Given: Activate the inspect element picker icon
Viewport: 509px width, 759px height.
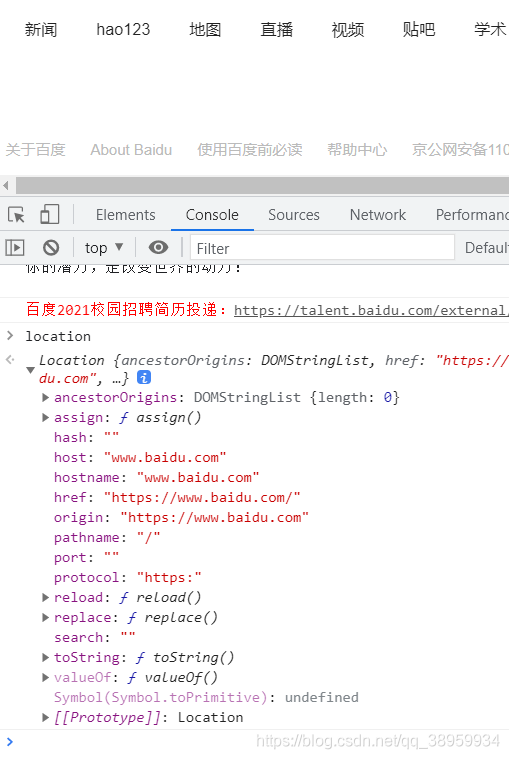Looking at the screenshot, I should coord(16,214).
